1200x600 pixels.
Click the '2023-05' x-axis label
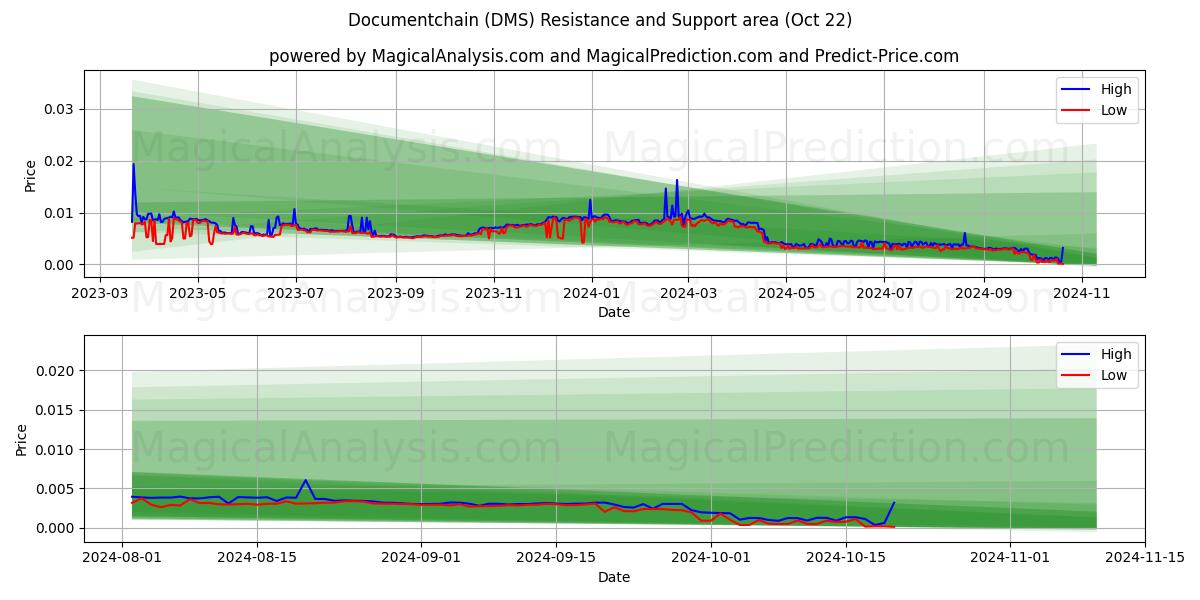click(197, 293)
